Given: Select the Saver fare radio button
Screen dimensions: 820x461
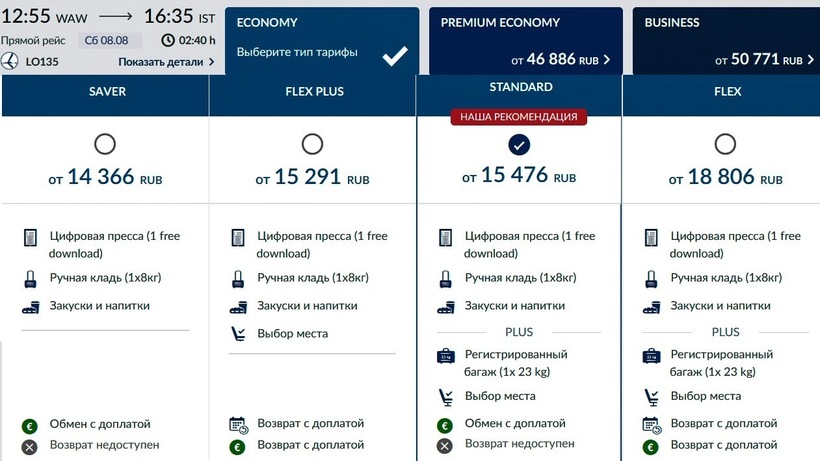Looking at the screenshot, I should click(105, 144).
